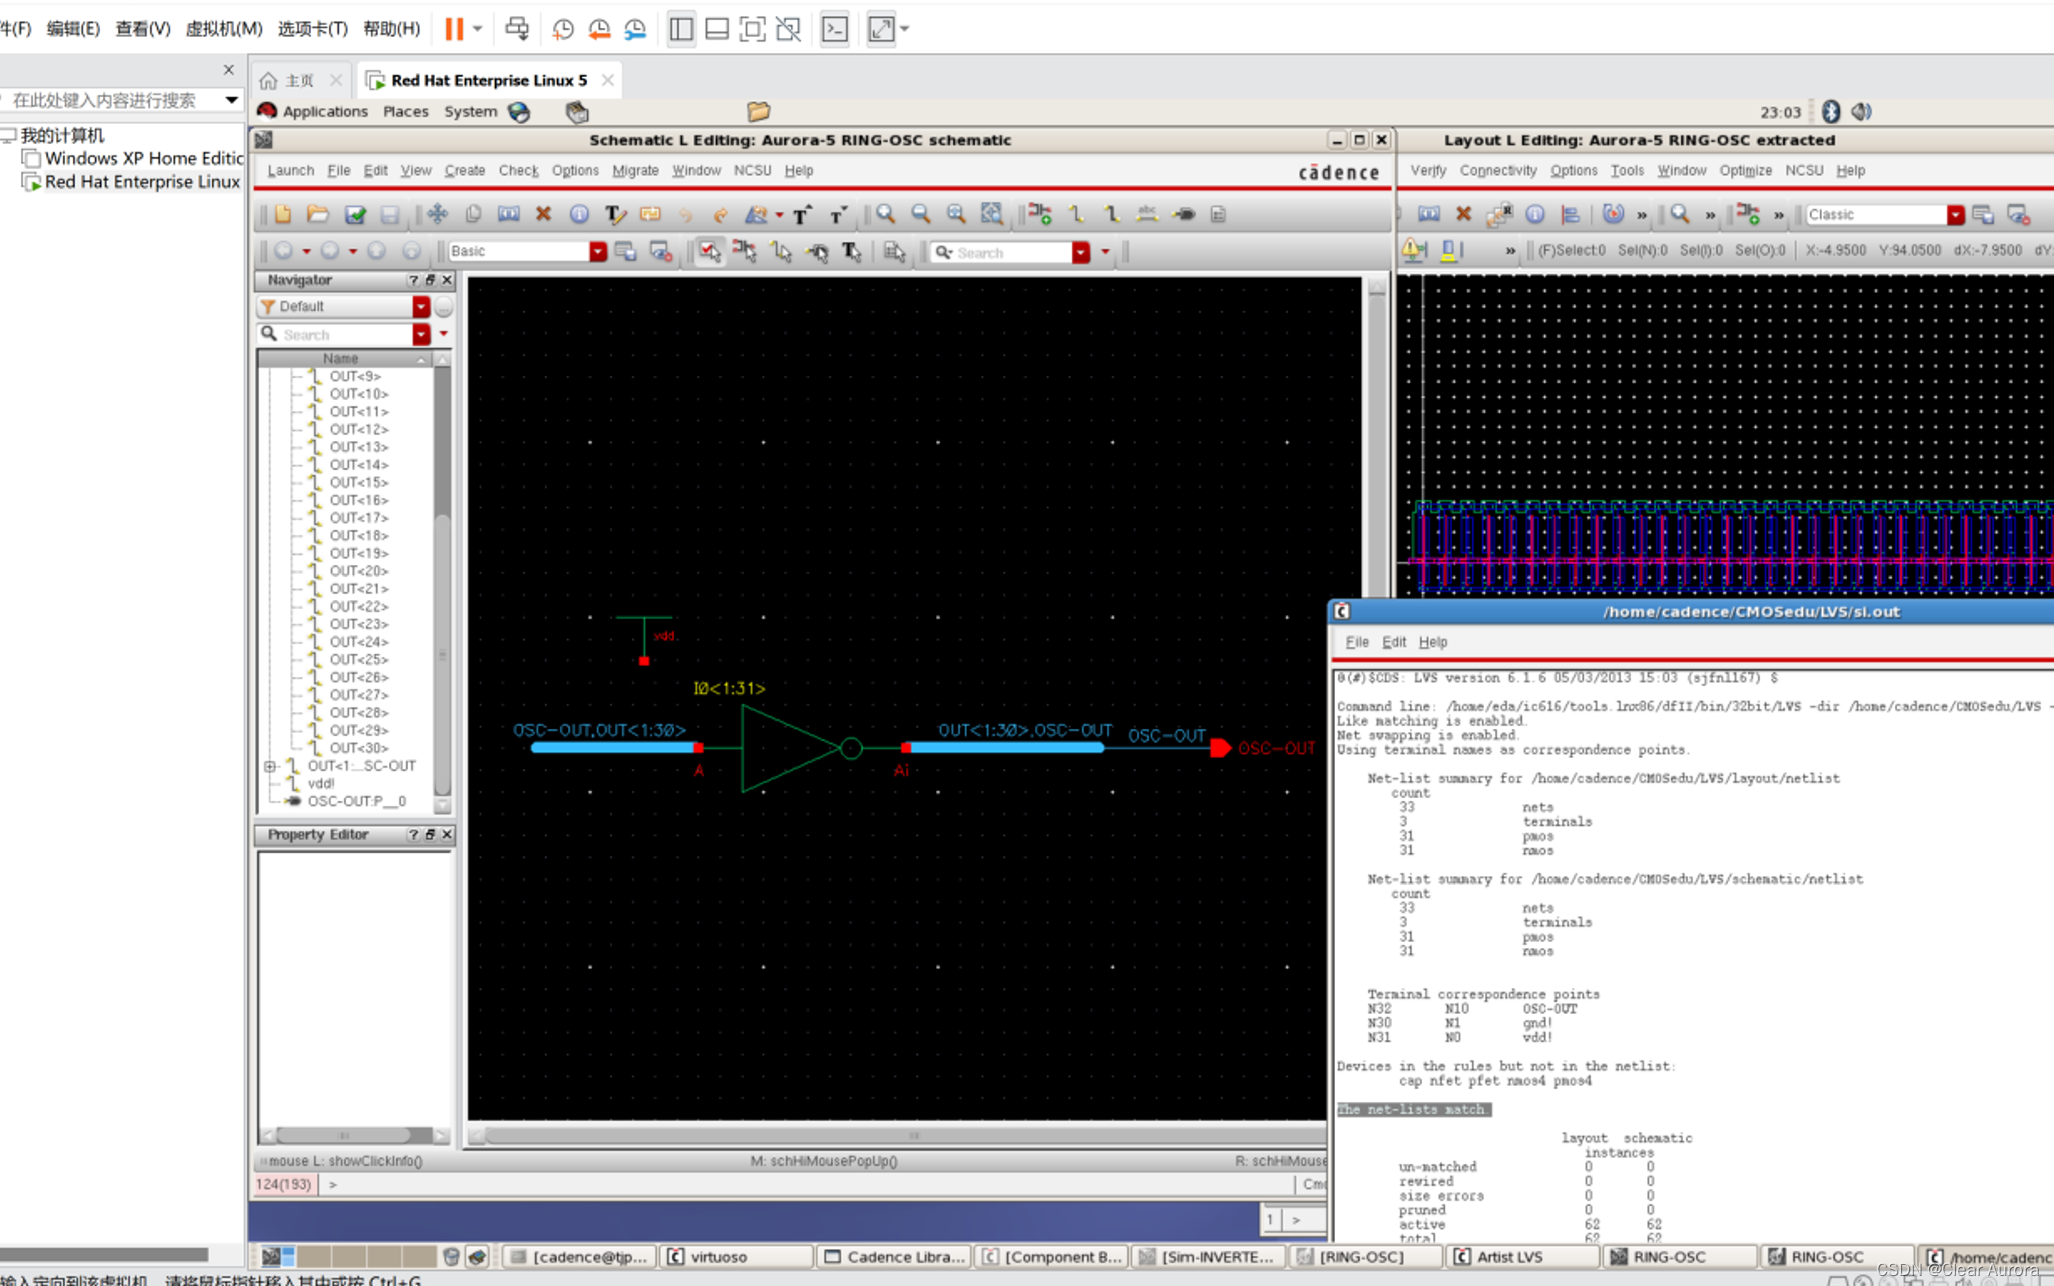Click the VMware full screen icon
This screenshot has height=1286, width=2054.
752,29
